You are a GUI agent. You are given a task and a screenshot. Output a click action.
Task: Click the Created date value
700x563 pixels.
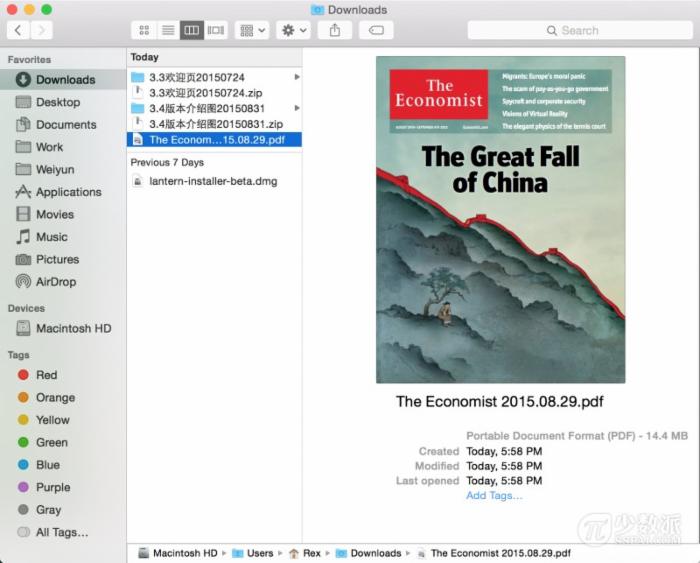504,451
